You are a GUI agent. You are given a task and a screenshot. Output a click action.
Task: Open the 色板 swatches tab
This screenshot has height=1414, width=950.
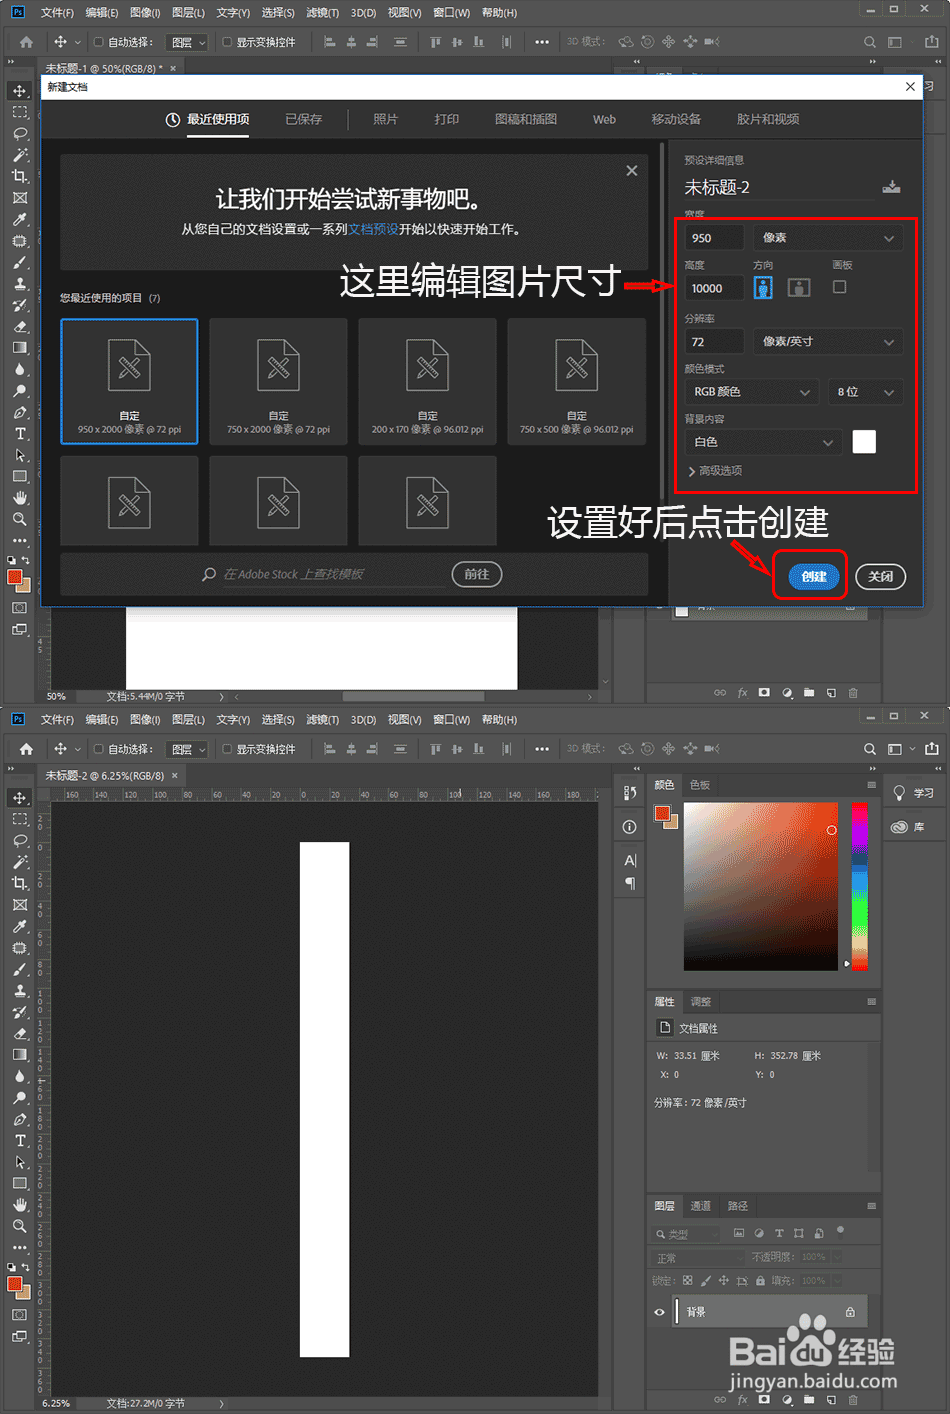click(700, 785)
